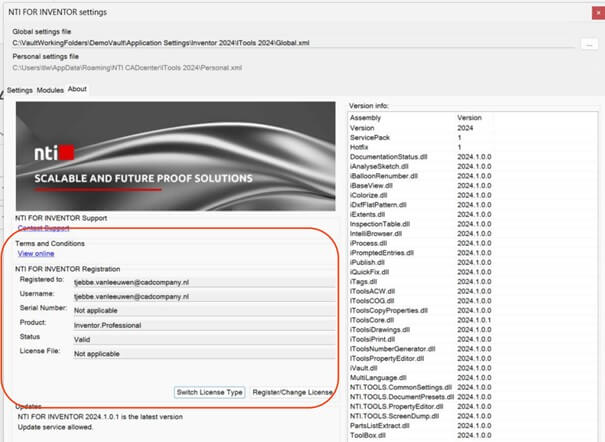Viewport: 605px width, 442px height.
Task: Click the Registered to email field
Action: tap(204, 282)
